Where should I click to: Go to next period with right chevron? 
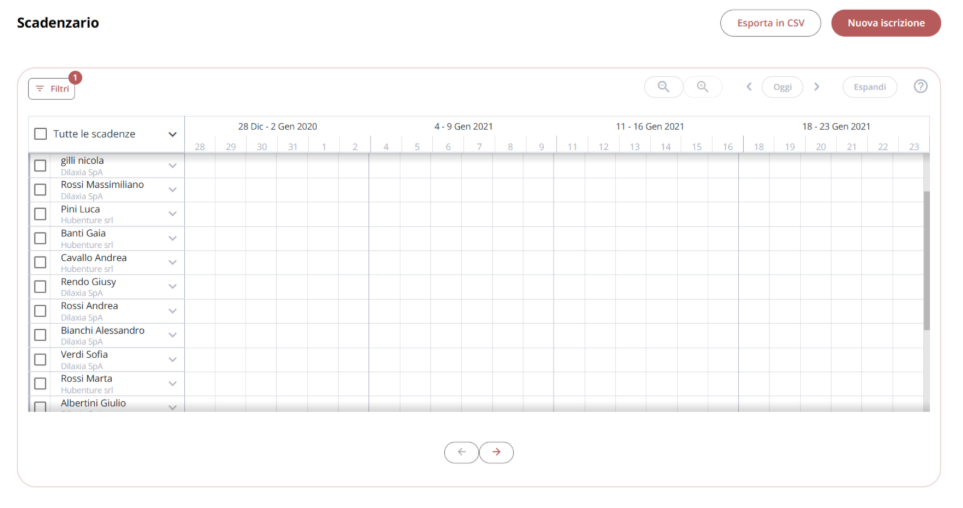[x=817, y=87]
